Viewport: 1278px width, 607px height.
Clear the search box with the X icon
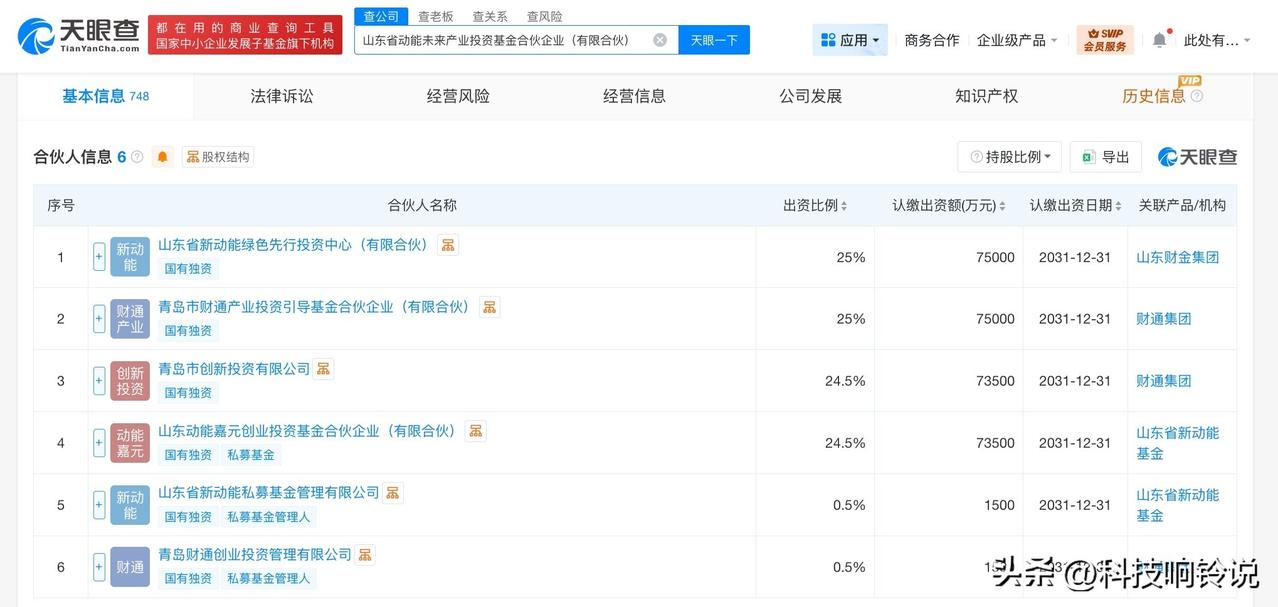660,40
